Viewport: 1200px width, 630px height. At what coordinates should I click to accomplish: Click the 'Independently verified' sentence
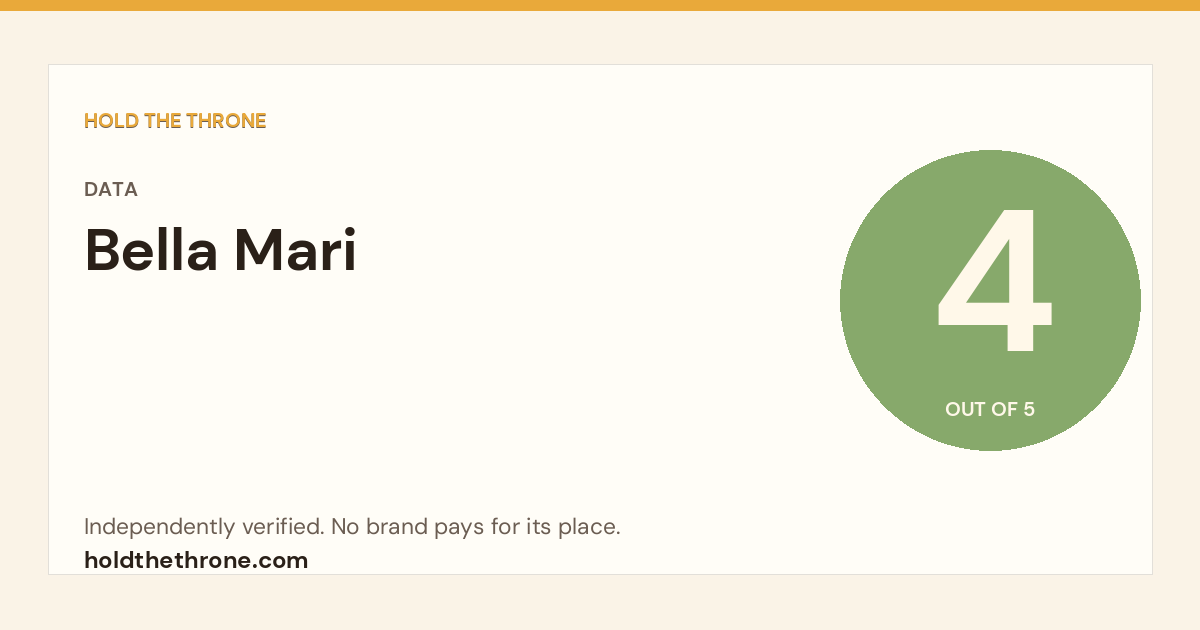tap(352, 527)
